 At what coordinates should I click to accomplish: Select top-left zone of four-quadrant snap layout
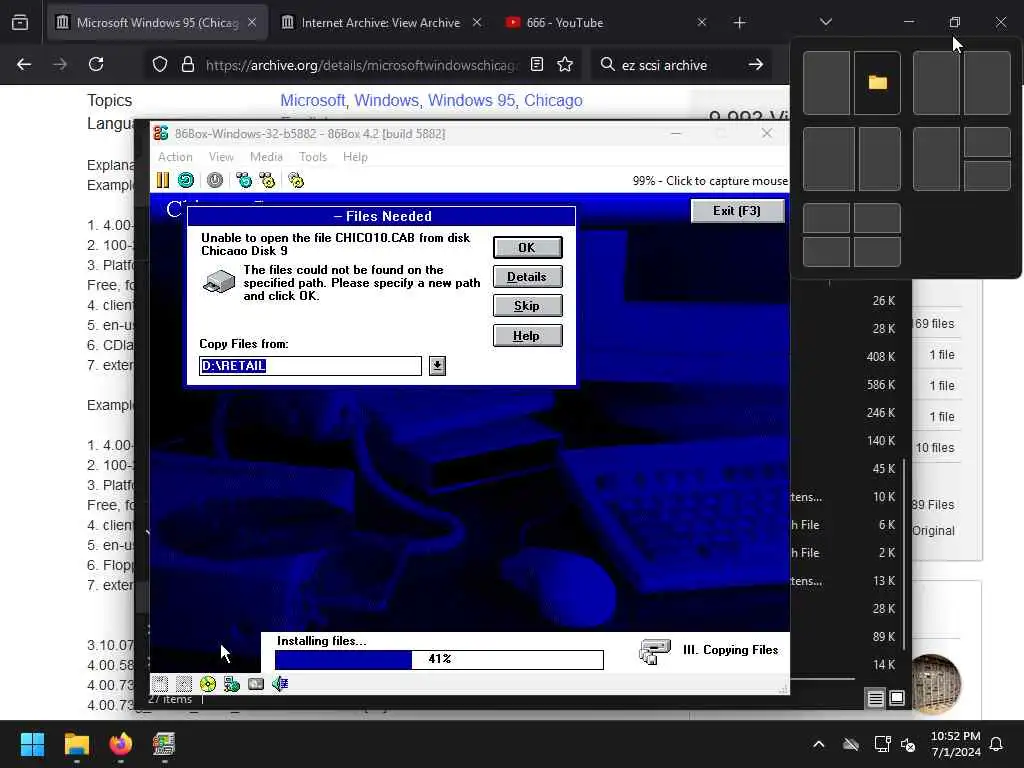[x=826, y=218]
